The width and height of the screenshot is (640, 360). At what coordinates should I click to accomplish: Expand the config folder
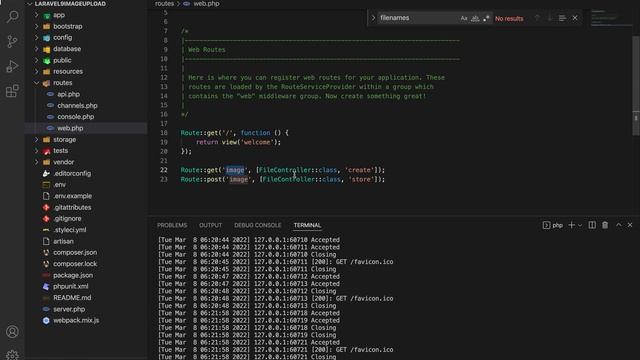click(x=36, y=38)
